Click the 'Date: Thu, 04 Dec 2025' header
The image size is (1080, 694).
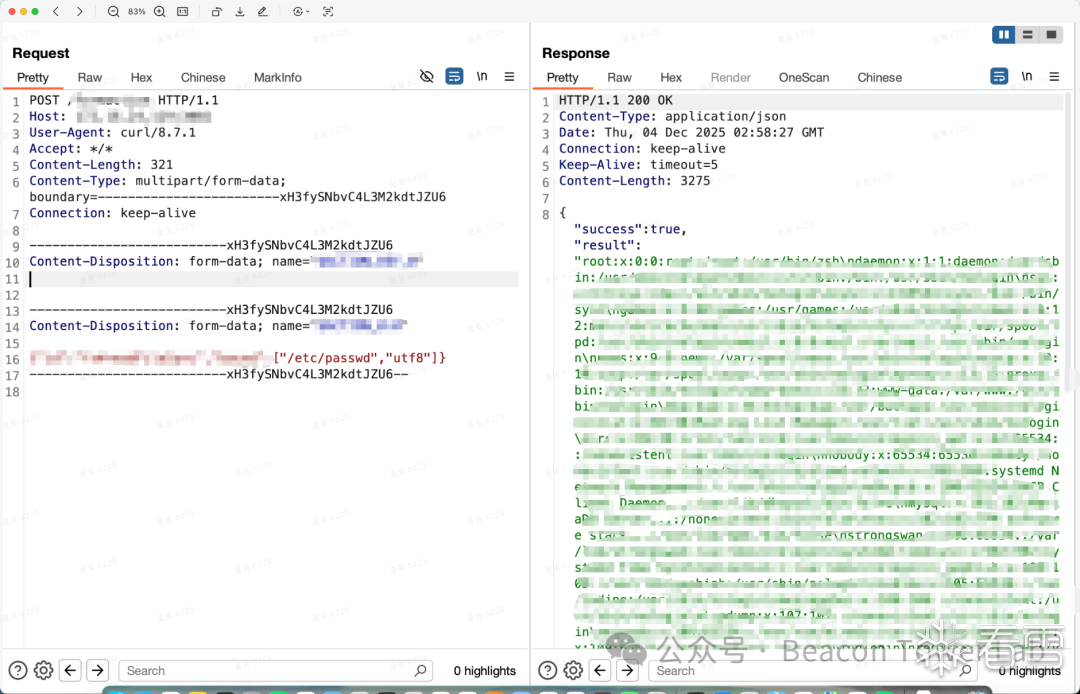[691, 132]
